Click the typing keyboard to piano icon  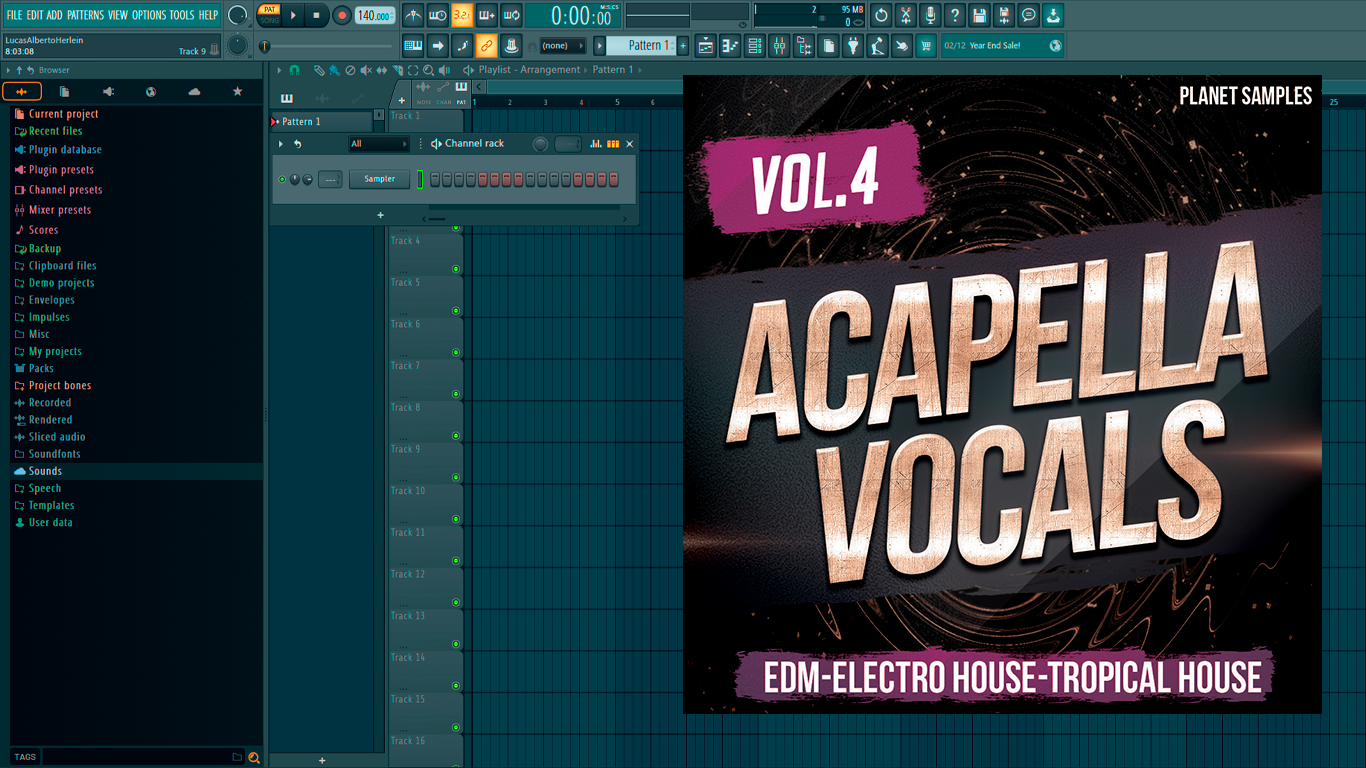[x=413, y=45]
